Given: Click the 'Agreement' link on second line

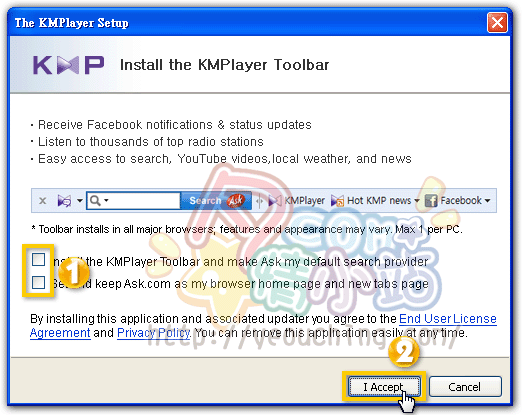Looking at the screenshot, I should tap(60, 333).
